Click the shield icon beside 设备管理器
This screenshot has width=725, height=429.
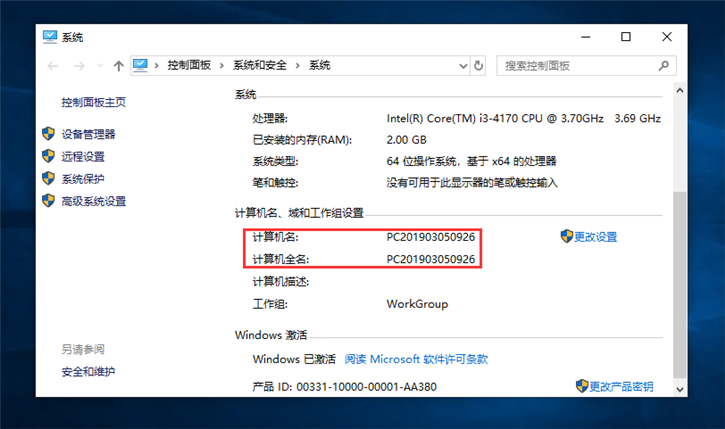(48, 134)
